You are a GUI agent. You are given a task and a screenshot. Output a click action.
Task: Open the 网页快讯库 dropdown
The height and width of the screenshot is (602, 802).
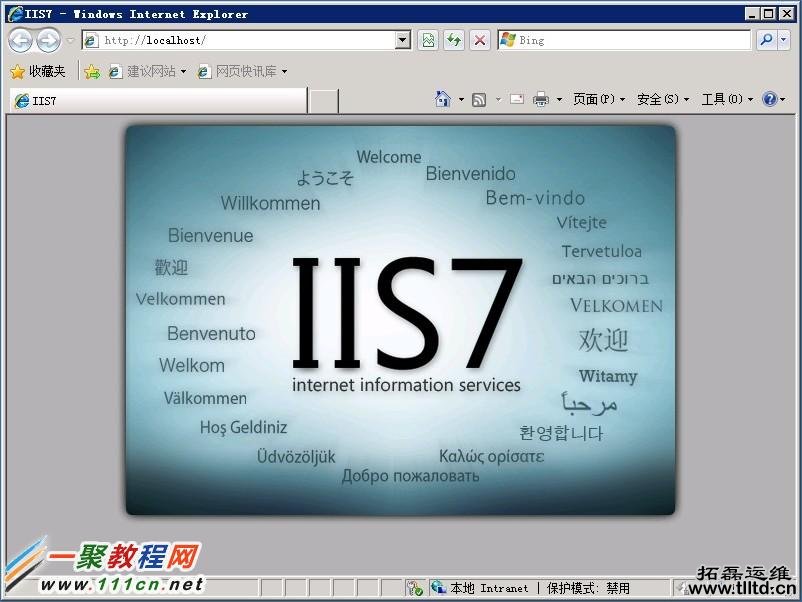tap(243, 71)
